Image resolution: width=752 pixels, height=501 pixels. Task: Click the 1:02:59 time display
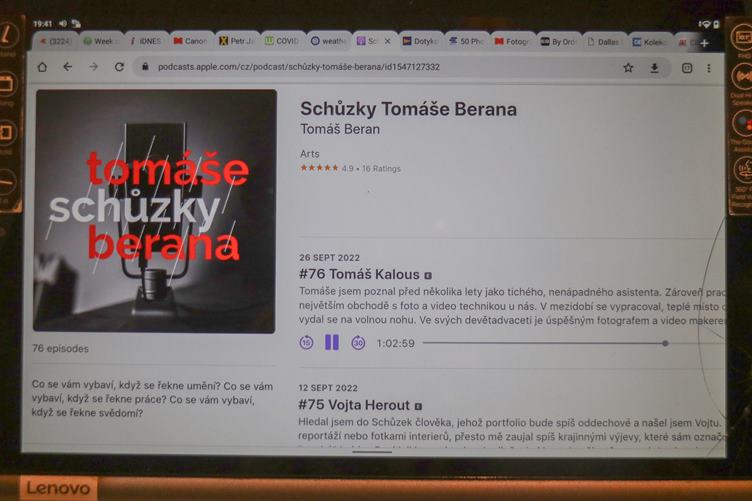point(395,343)
